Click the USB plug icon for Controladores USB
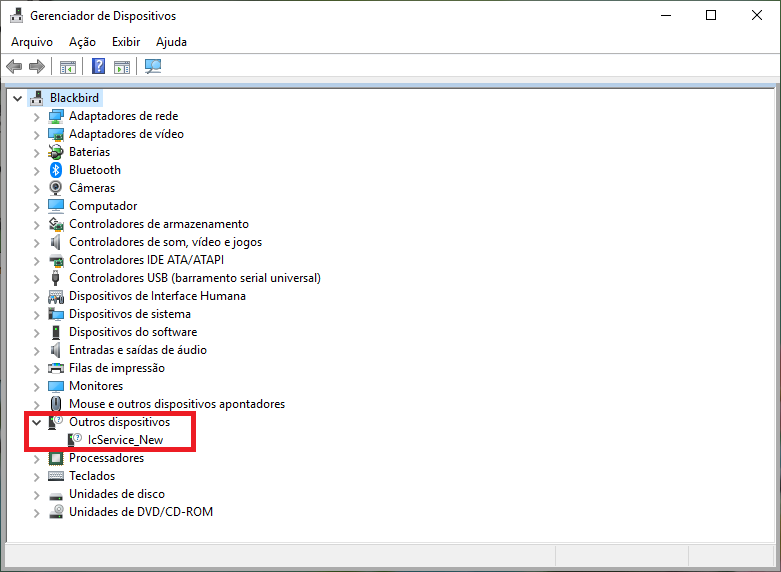The height and width of the screenshot is (572, 781). click(56, 278)
